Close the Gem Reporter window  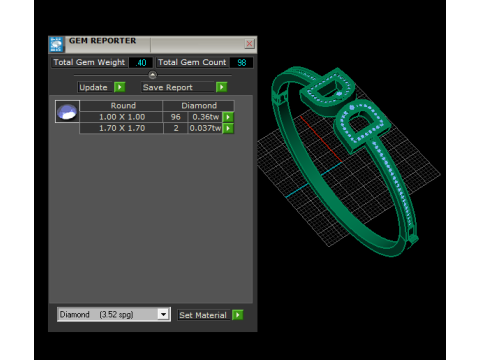point(249,44)
